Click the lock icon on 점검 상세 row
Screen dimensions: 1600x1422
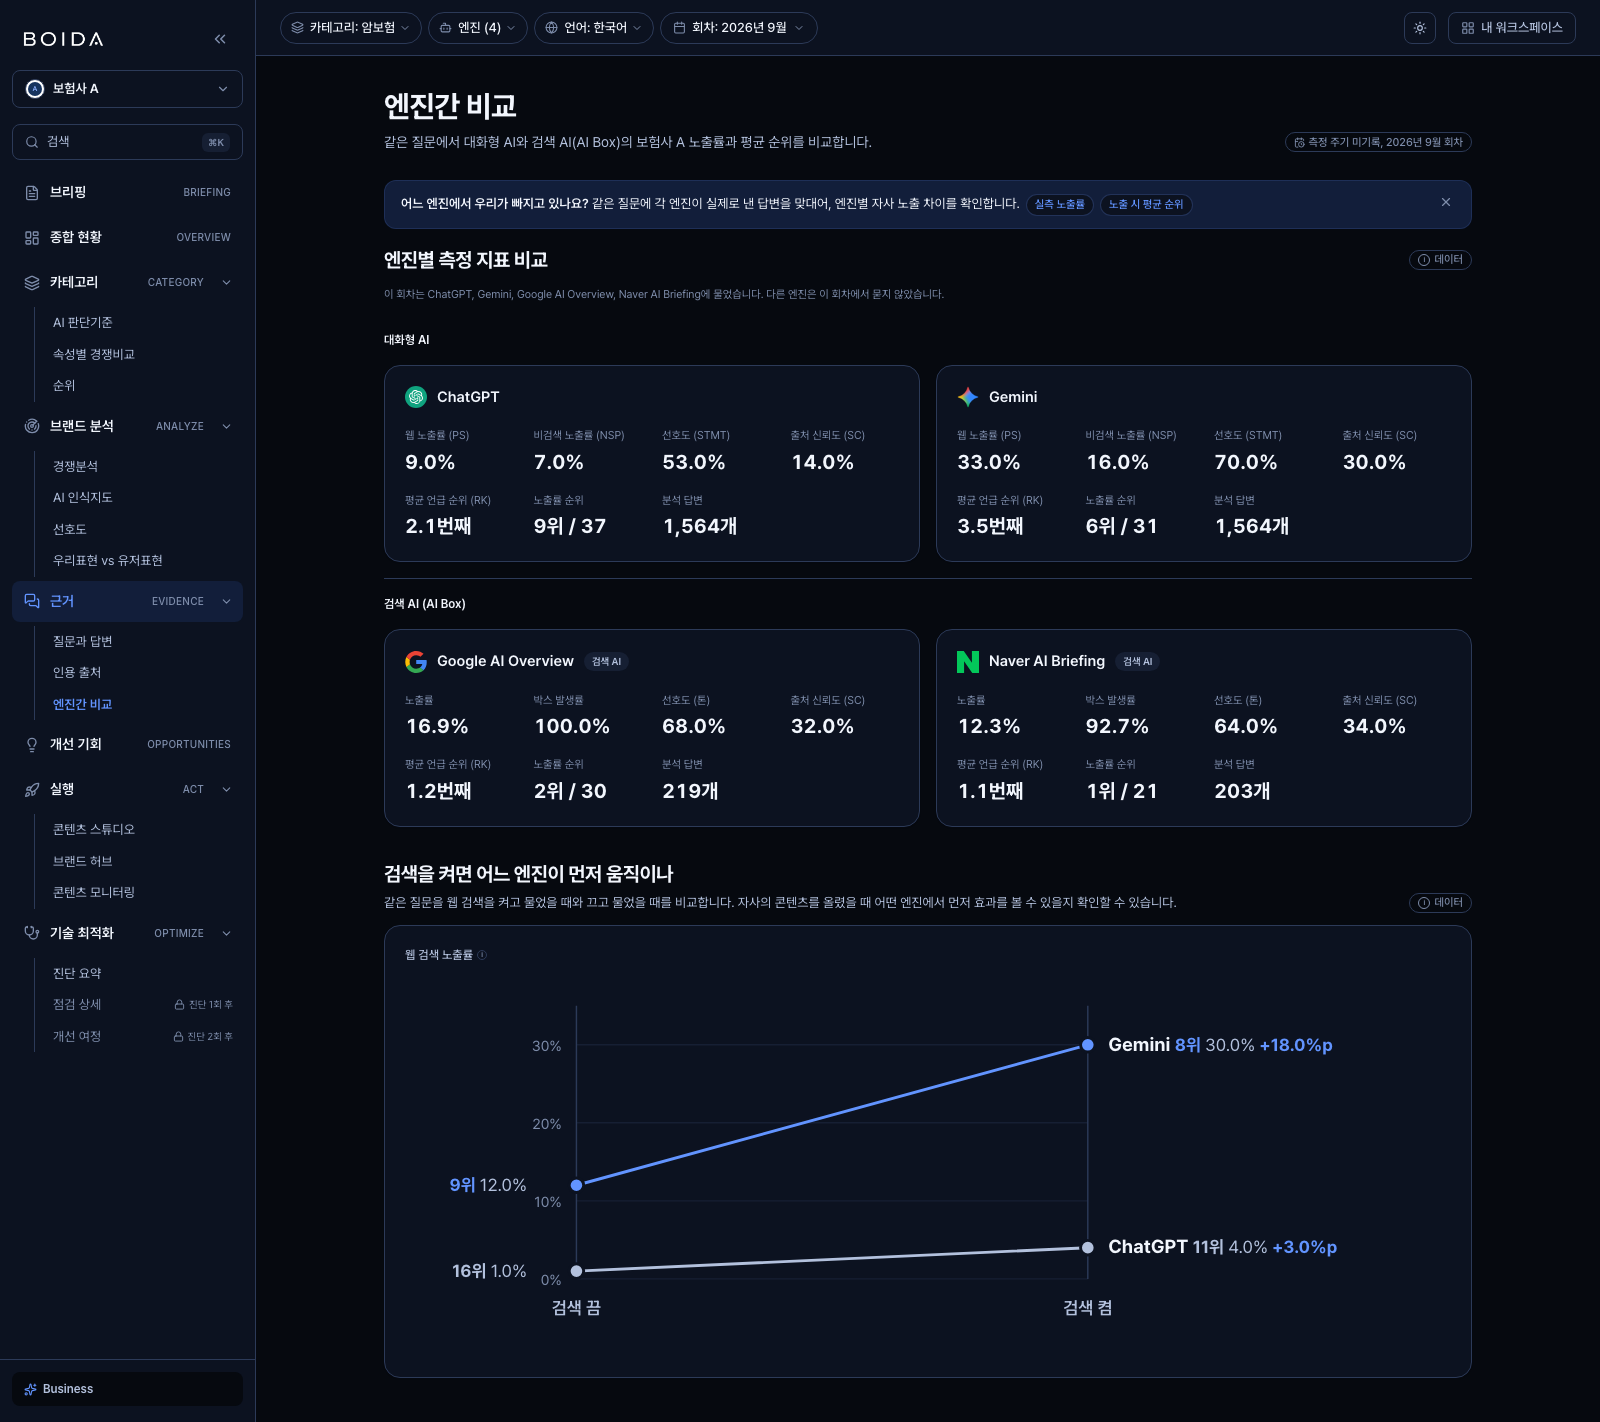pyautogui.click(x=179, y=1005)
